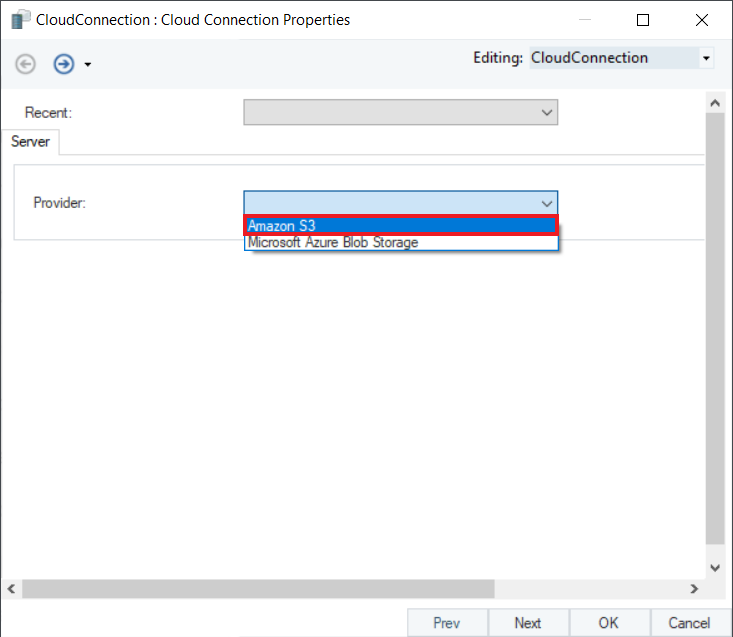Click the Editing label text
The height and width of the screenshot is (637, 733).
[498, 58]
